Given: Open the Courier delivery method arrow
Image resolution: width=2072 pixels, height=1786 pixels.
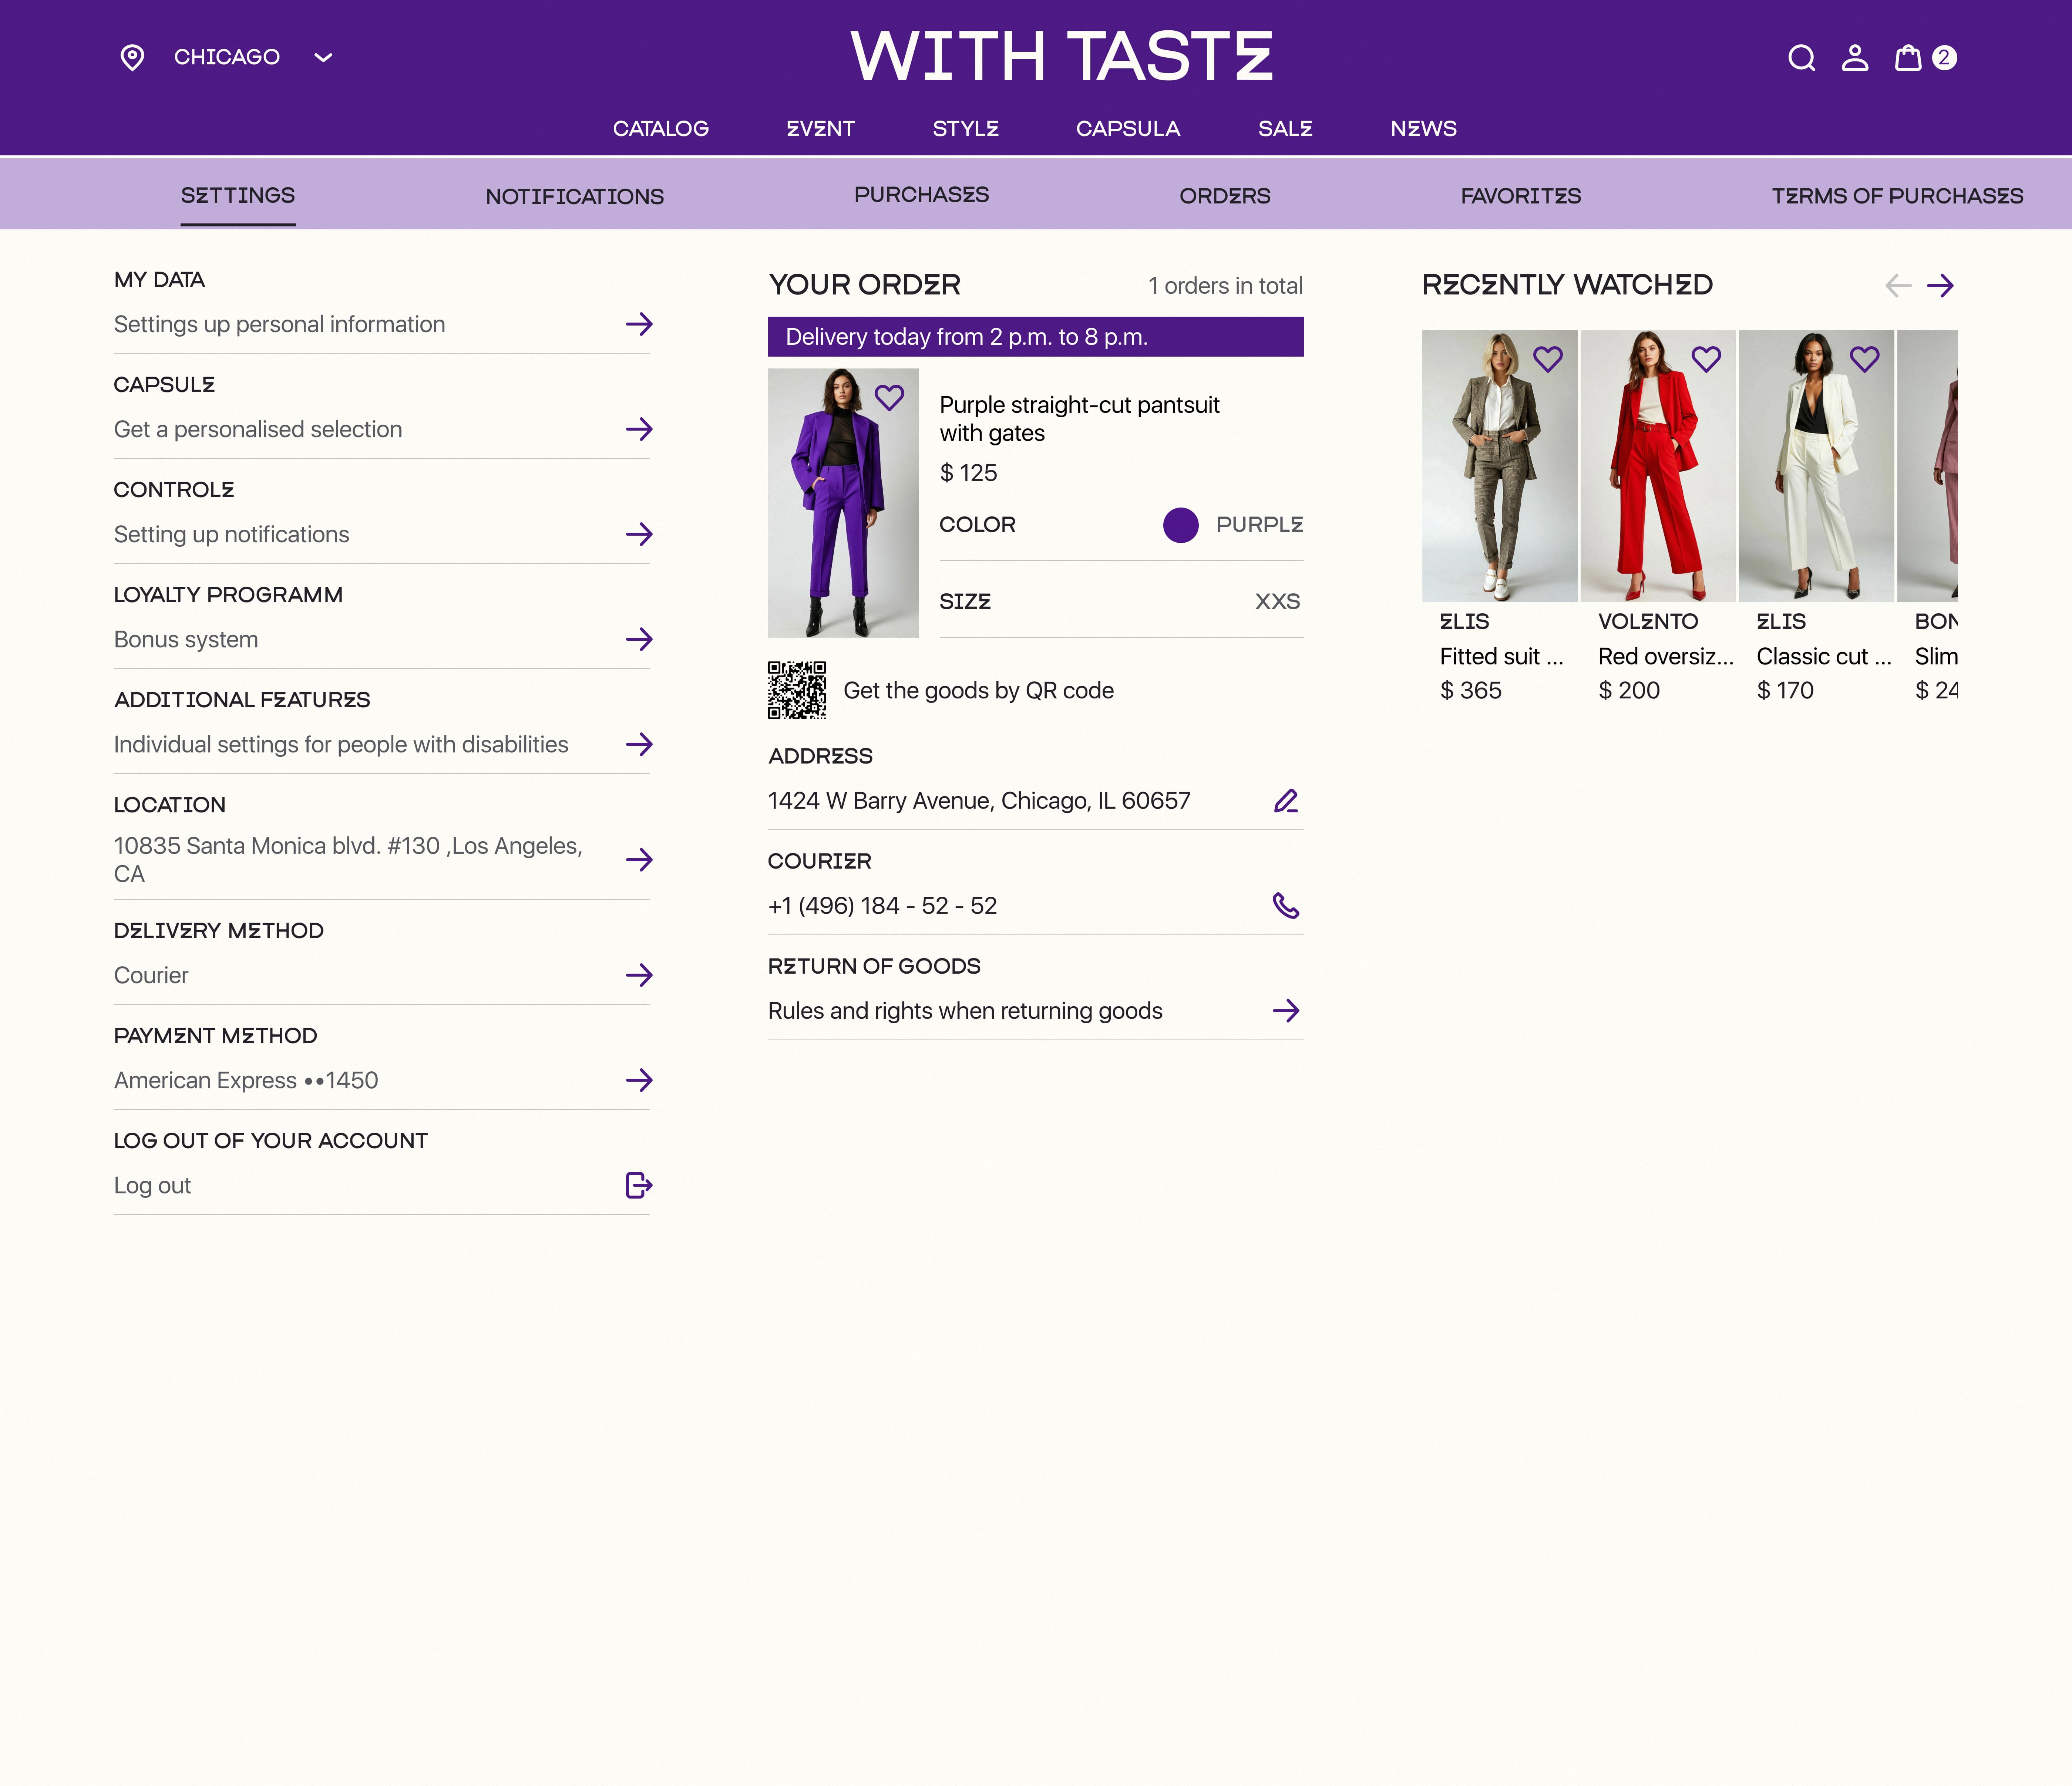Looking at the screenshot, I should click(639, 975).
